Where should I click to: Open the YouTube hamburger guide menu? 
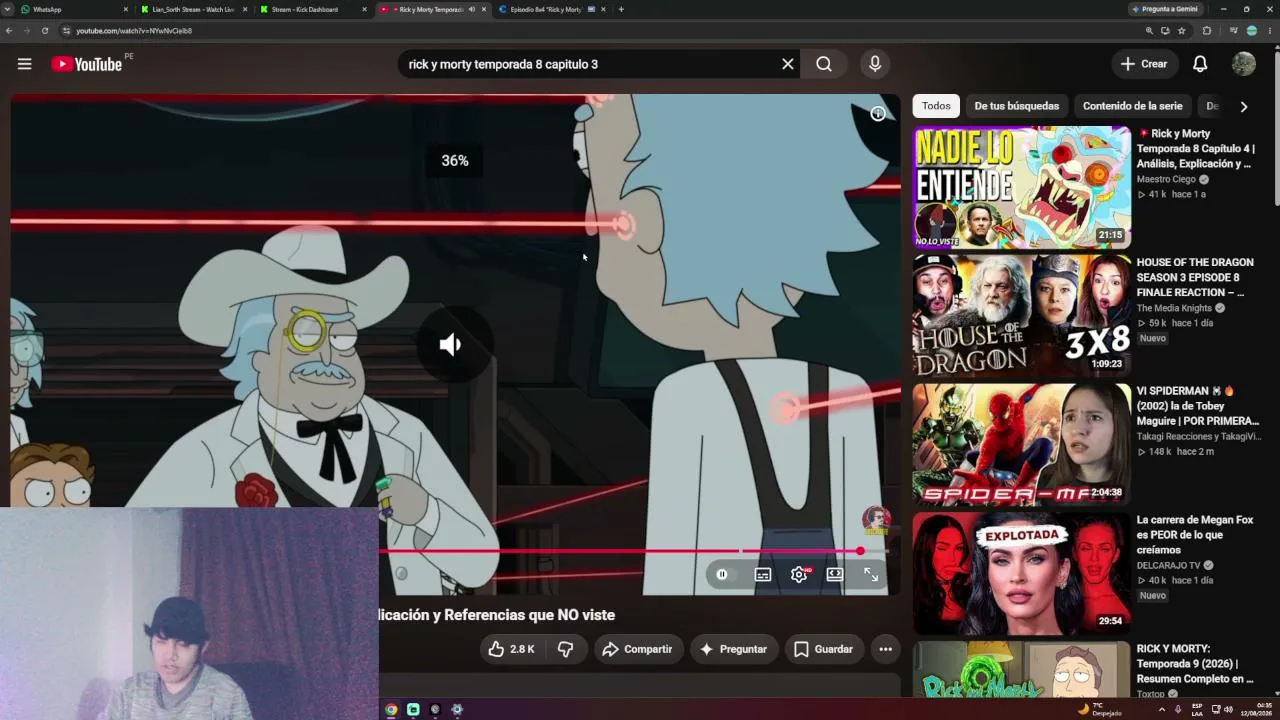coord(24,64)
